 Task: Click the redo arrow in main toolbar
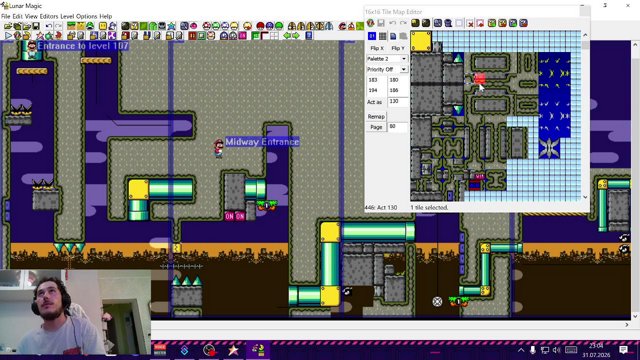[58, 26]
